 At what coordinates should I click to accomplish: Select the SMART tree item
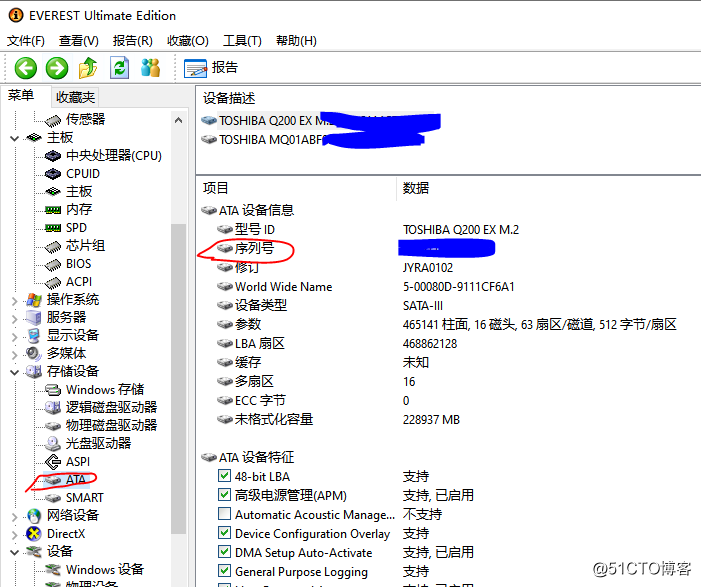(84, 498)
